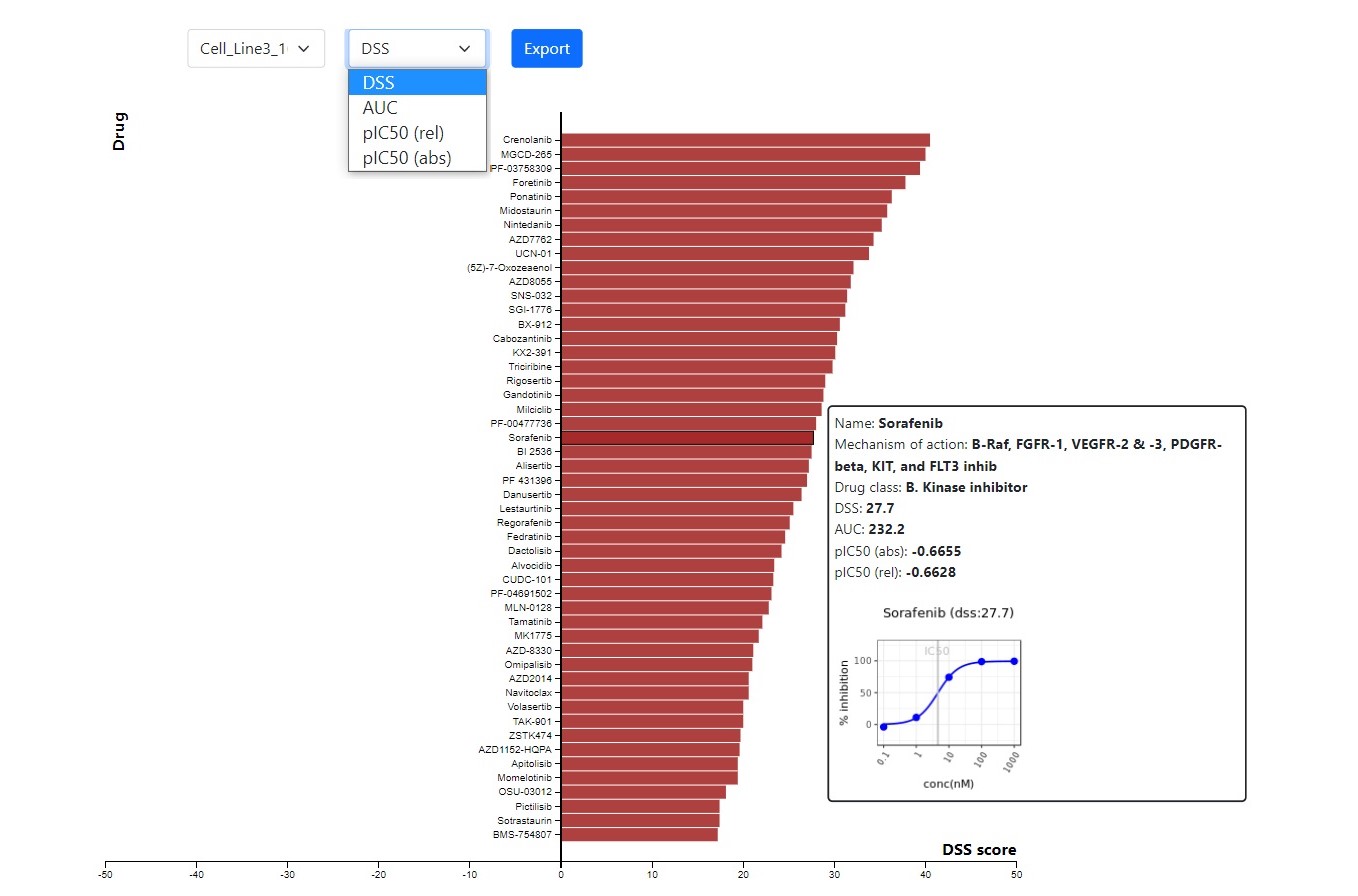The width and height of the screenshot is (1358, 896).
Task: Select the Navitoclax bar
Action: [x=655, y=692]
